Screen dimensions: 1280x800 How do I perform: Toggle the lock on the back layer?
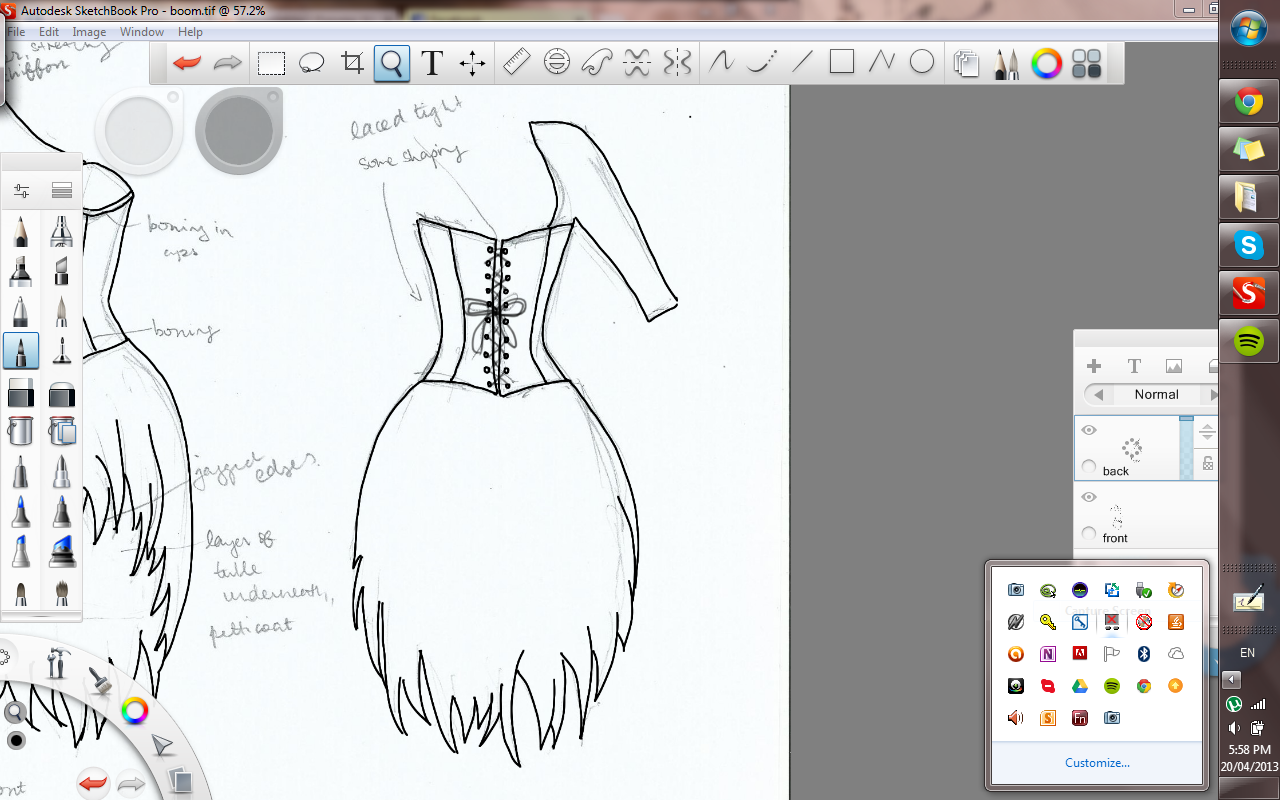coord(1208,463)
